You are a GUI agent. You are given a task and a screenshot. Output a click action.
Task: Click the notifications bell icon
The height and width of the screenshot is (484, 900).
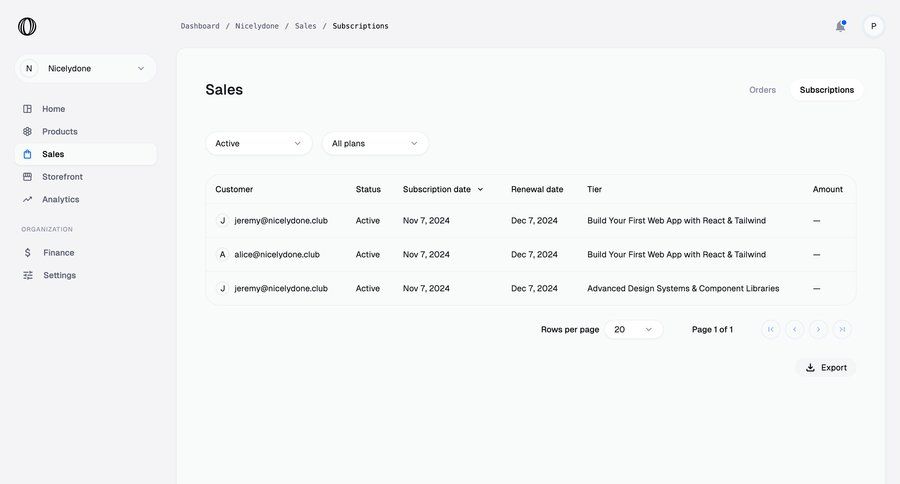click(840, 26)
